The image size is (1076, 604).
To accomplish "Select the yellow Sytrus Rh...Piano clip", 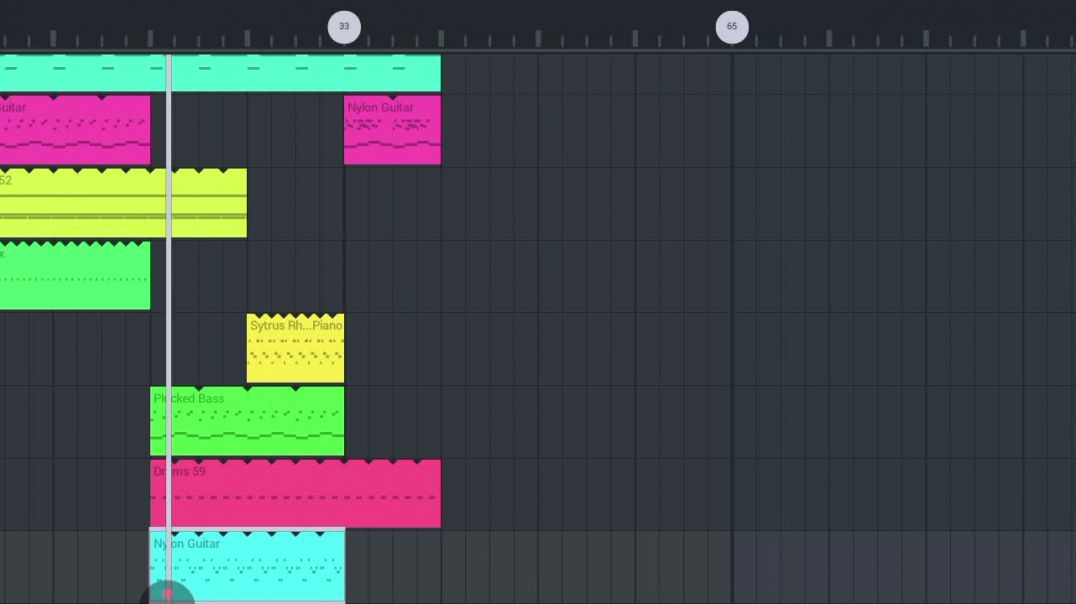I will coord(295,350).
